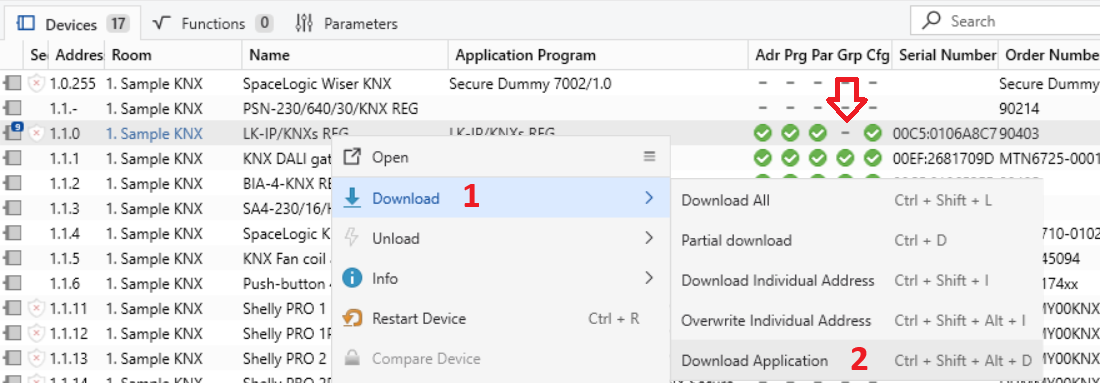Image resolution: width=1100 pixels, height=386 pixels.
Task: Click the Functions square-root icon
Action: point(161,23)
